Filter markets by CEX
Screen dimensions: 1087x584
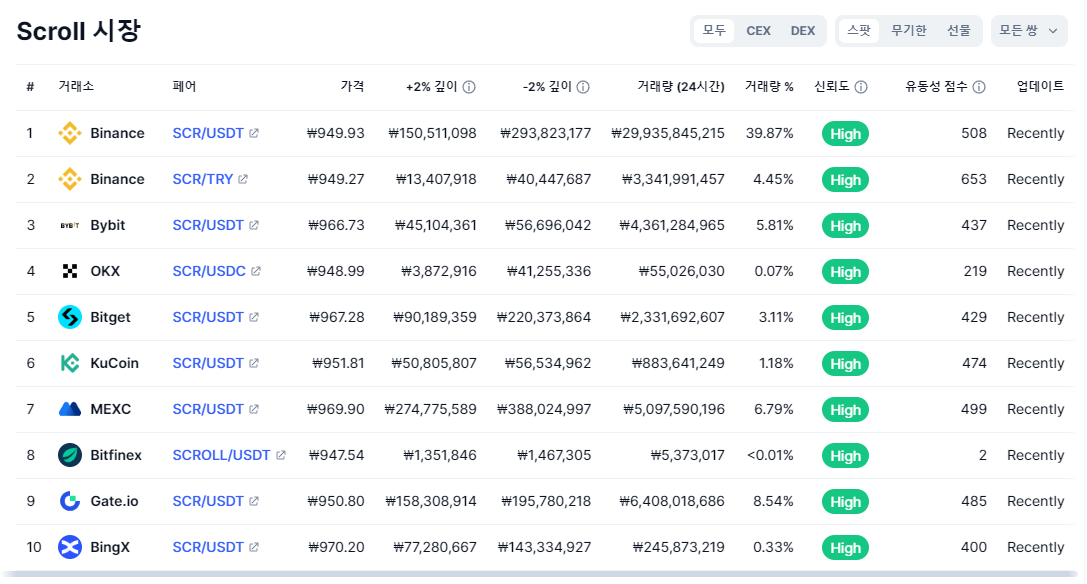pos(758,31)
